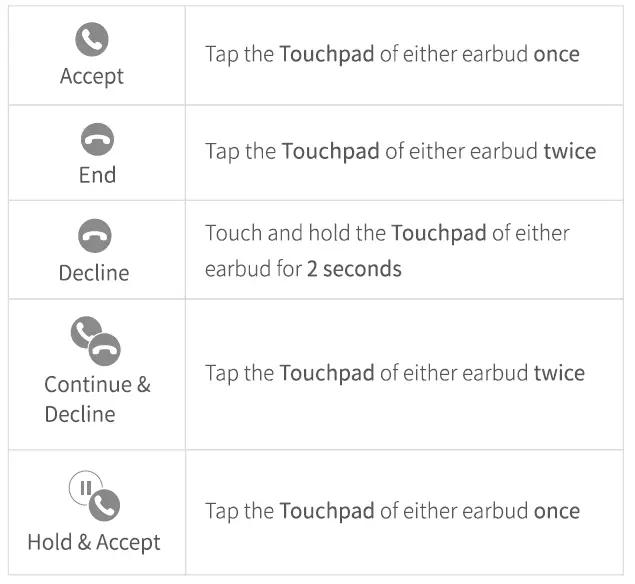Click the Decline call hang-up icon
The image size is (635, 584).
(95, 236)
